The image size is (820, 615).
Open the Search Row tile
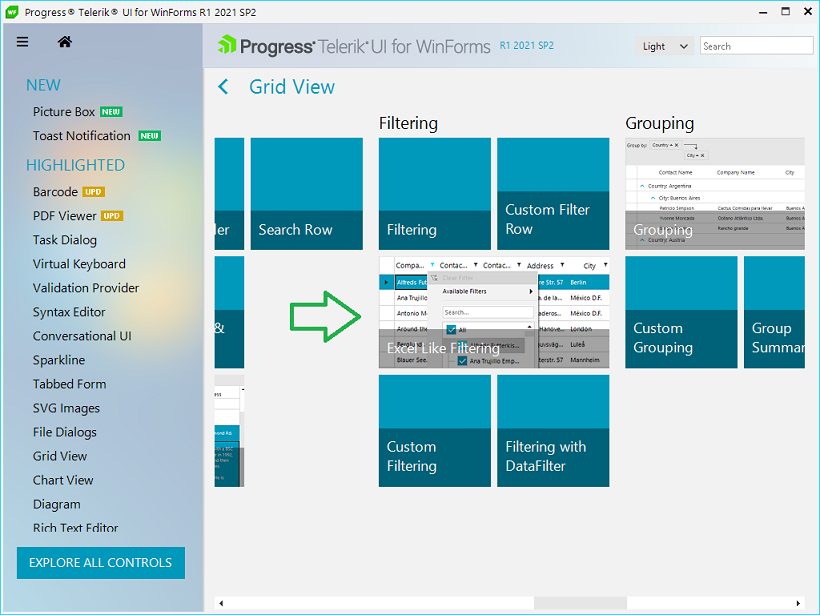click(306, 194)
